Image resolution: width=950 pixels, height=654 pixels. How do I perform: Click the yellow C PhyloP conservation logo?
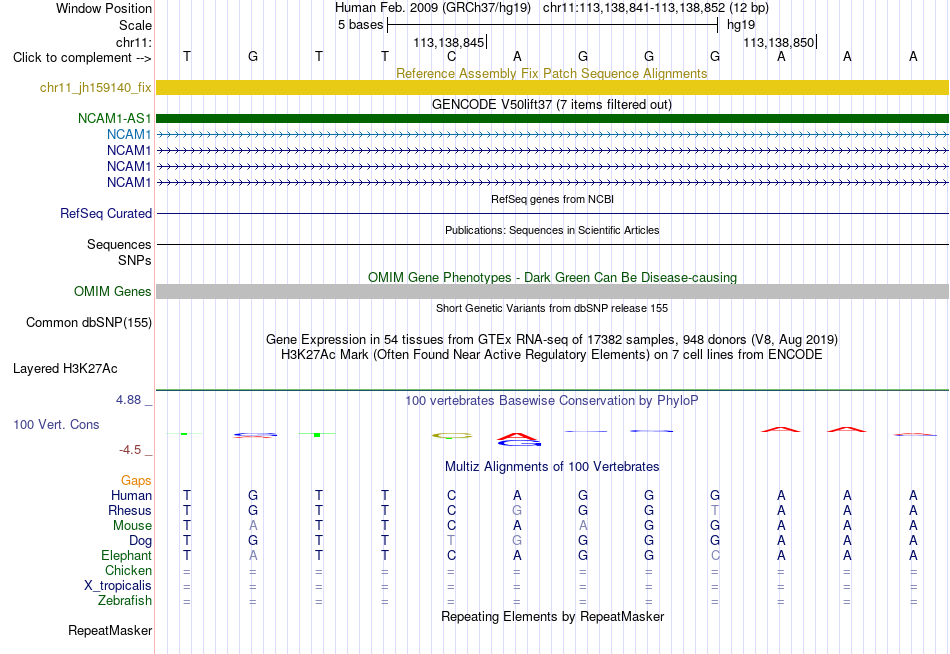click(x=452, y=435)
